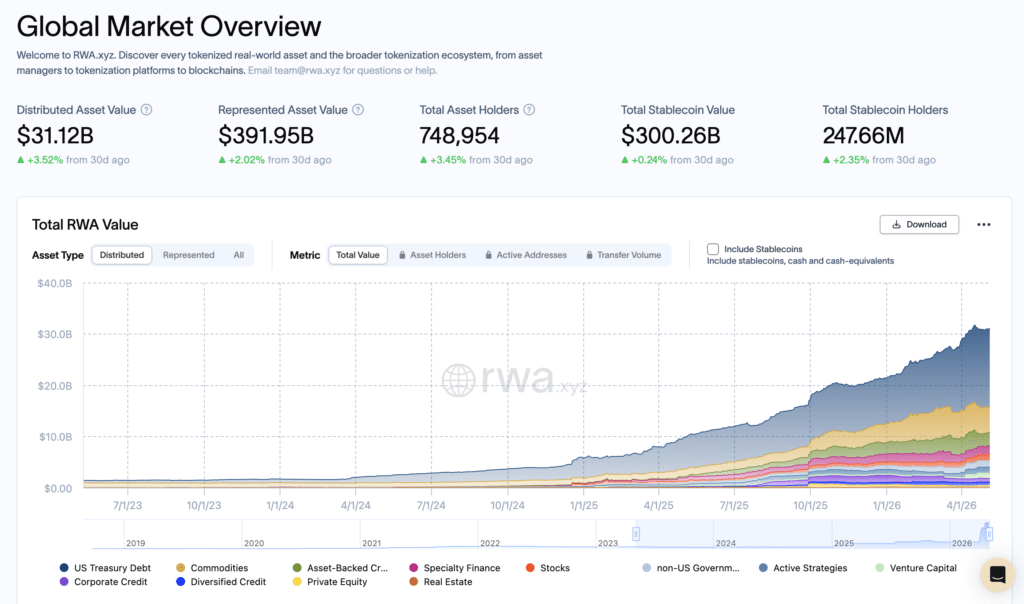Click the Global Market Overview heading
This screenshot has height=604, width=1024.
[168, 27]
